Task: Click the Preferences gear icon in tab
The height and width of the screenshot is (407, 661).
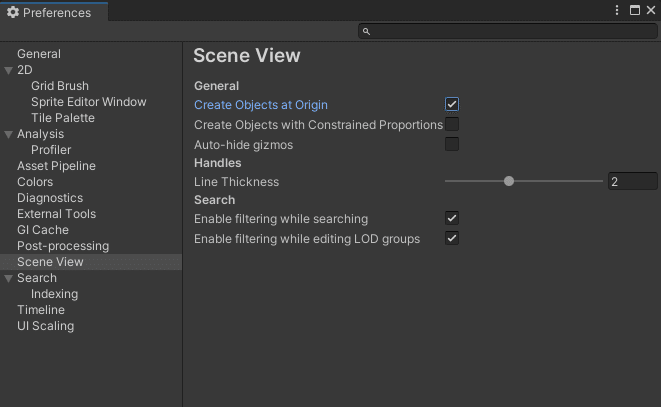Action: click(x=13, y=12)
